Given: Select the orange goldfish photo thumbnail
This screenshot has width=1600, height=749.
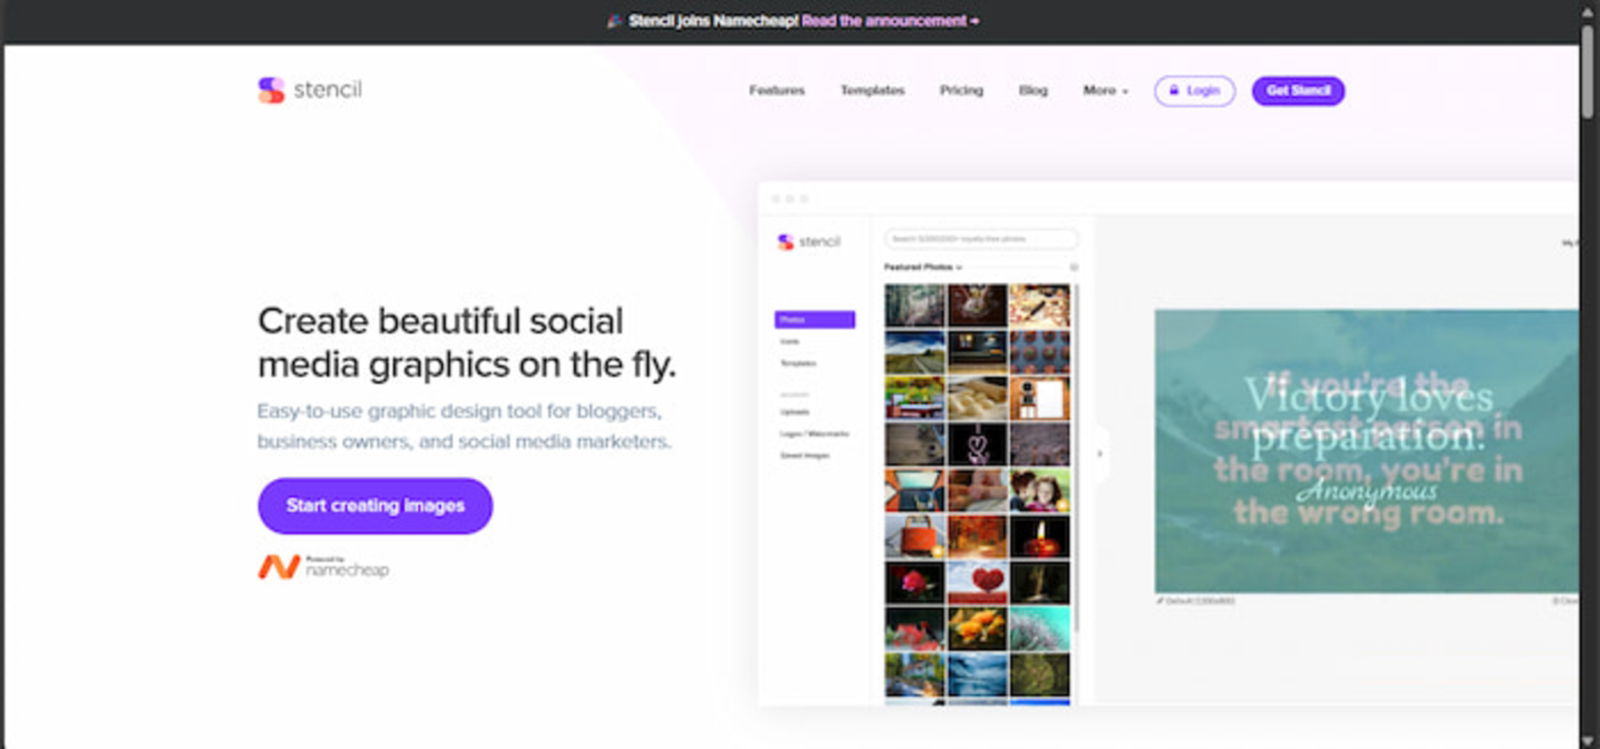Looking at the screenshot, I should (x=977, y=629).
